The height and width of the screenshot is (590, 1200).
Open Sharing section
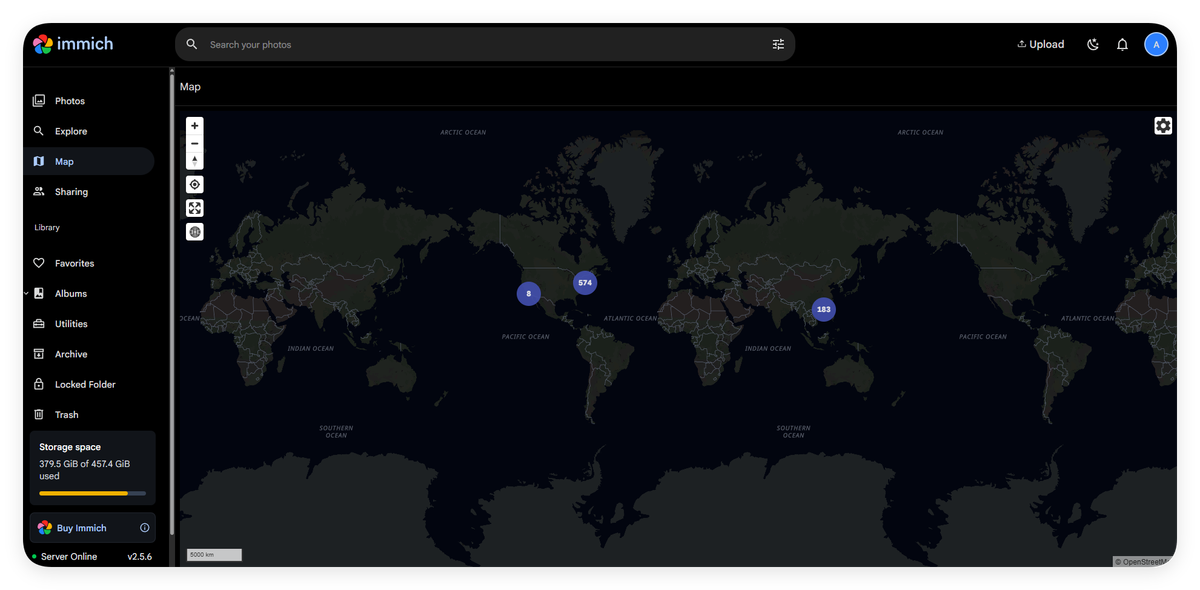coord(89,191)
